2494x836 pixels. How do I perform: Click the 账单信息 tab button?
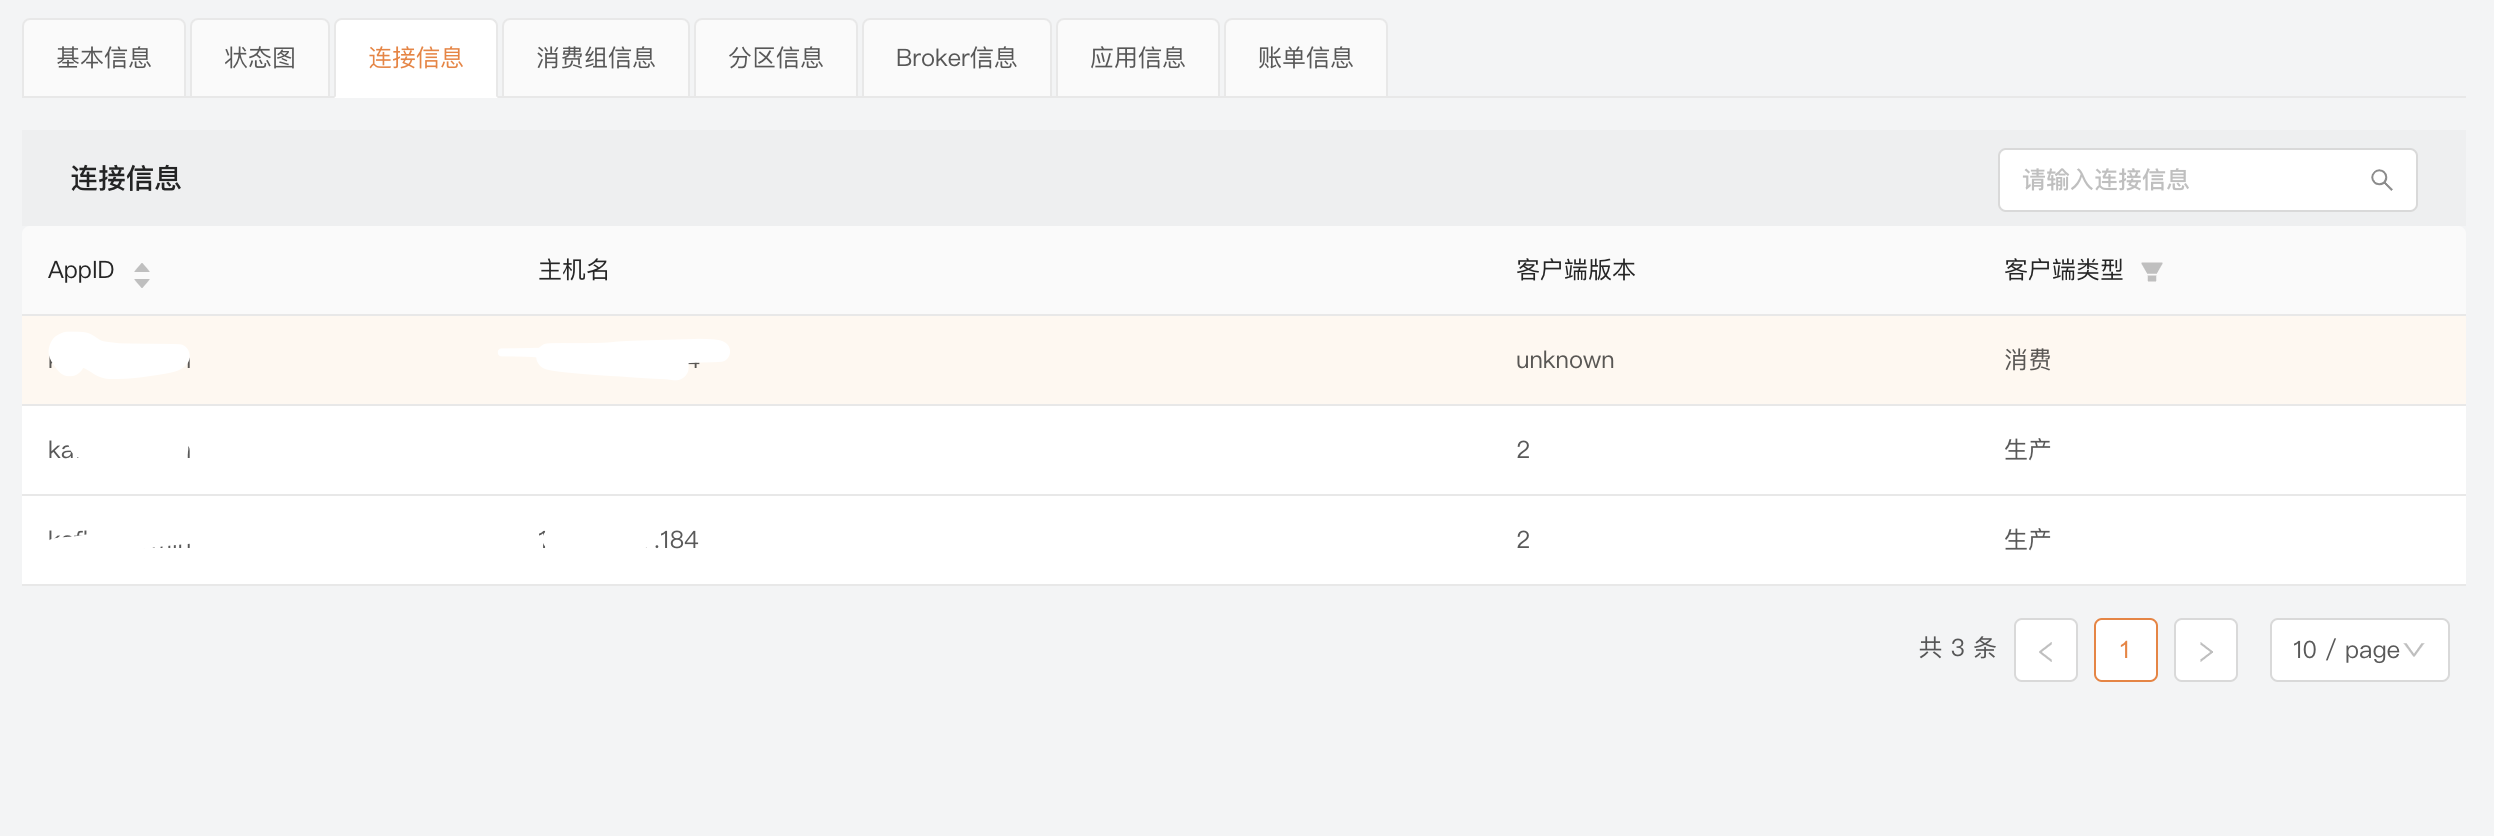pos(1306,58)
